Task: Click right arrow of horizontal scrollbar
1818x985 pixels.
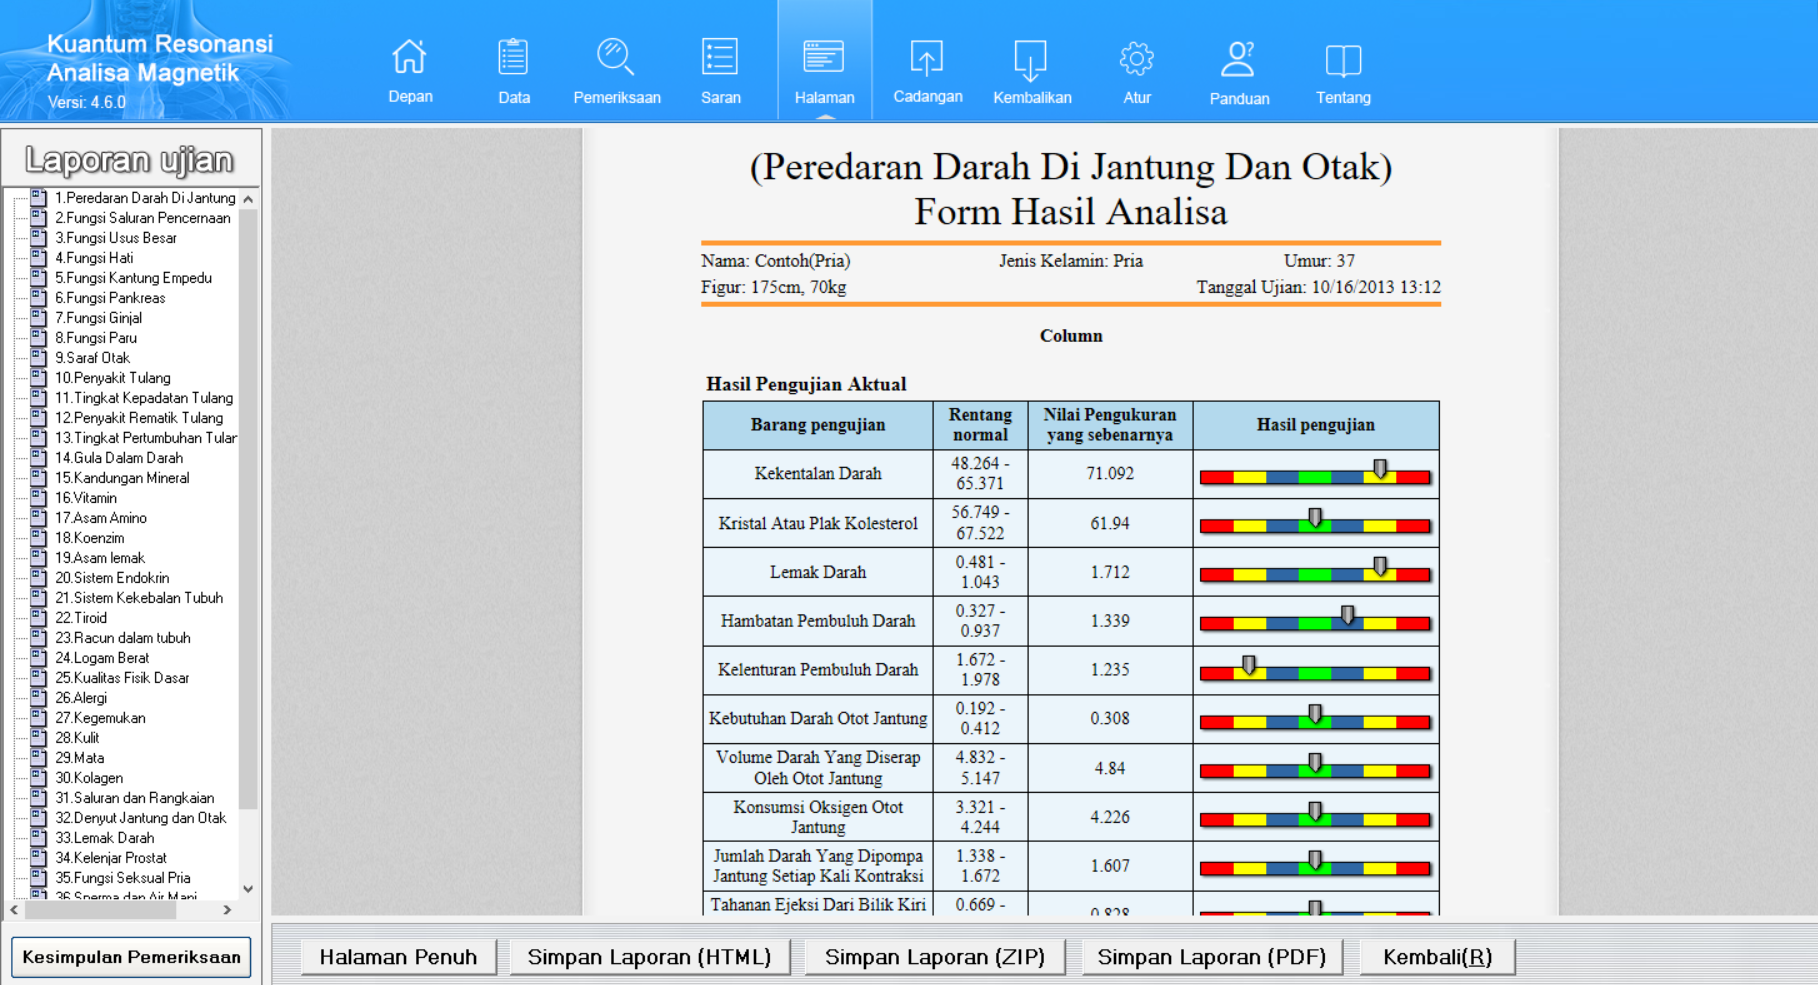Action: point(227,910)
